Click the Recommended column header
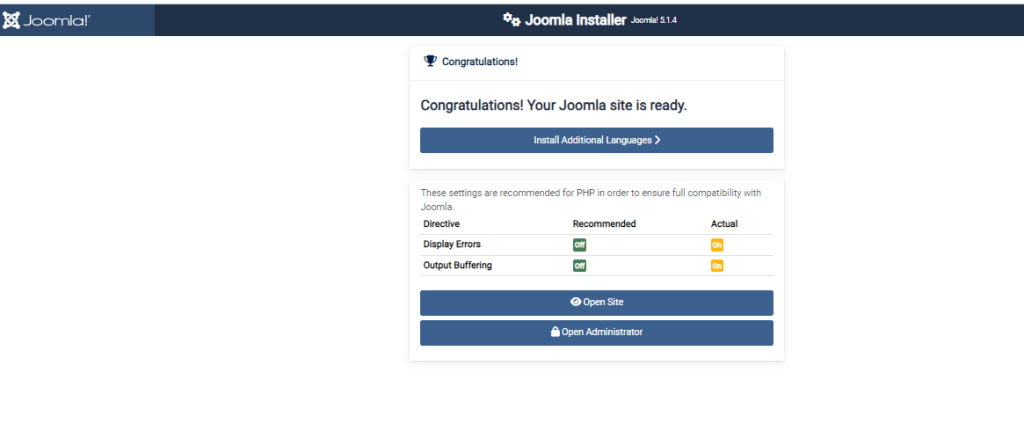1024x424 pixels. (604, 223)
